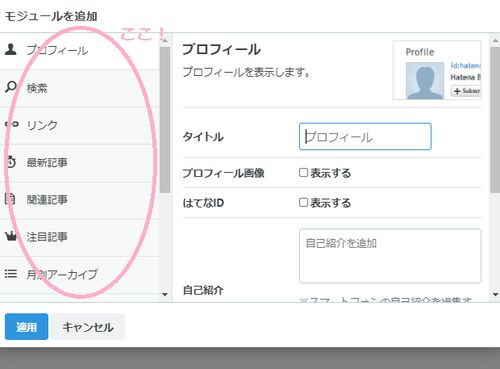Click the id:hatena link in preview
This screenshot has height=369, width=500.
click(466, 65)
